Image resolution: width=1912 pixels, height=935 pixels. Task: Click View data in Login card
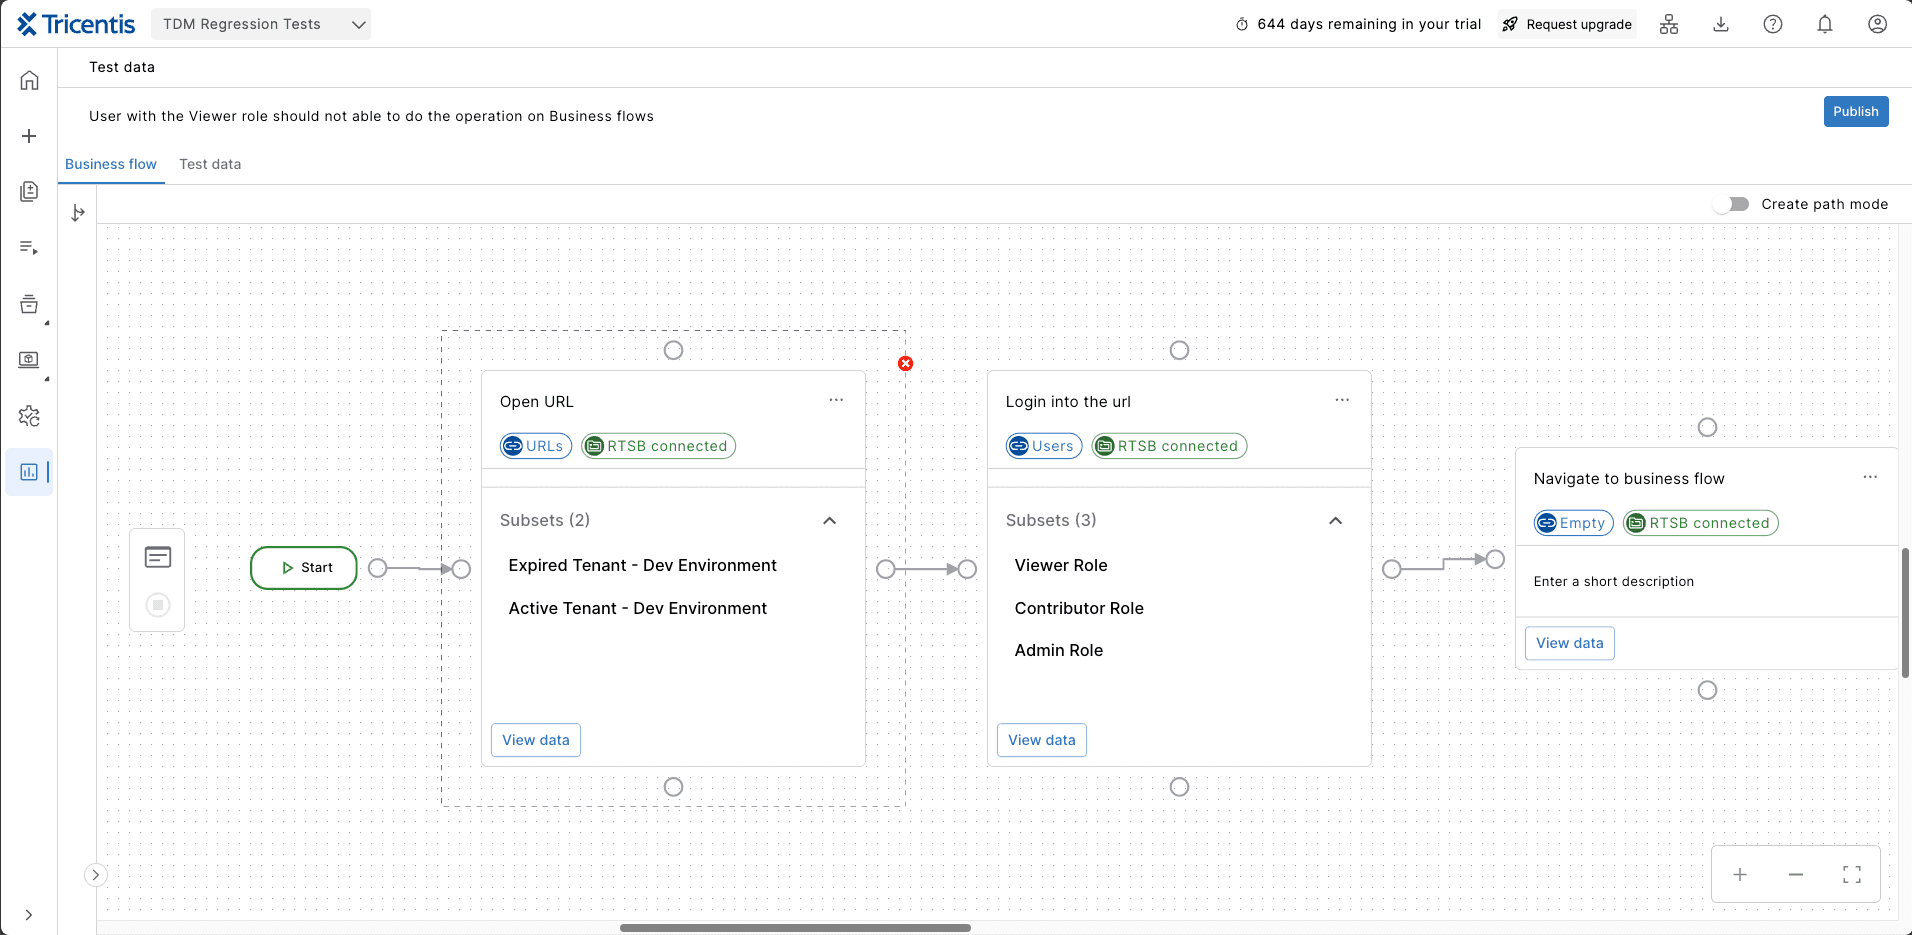(x=1042, y=740)
